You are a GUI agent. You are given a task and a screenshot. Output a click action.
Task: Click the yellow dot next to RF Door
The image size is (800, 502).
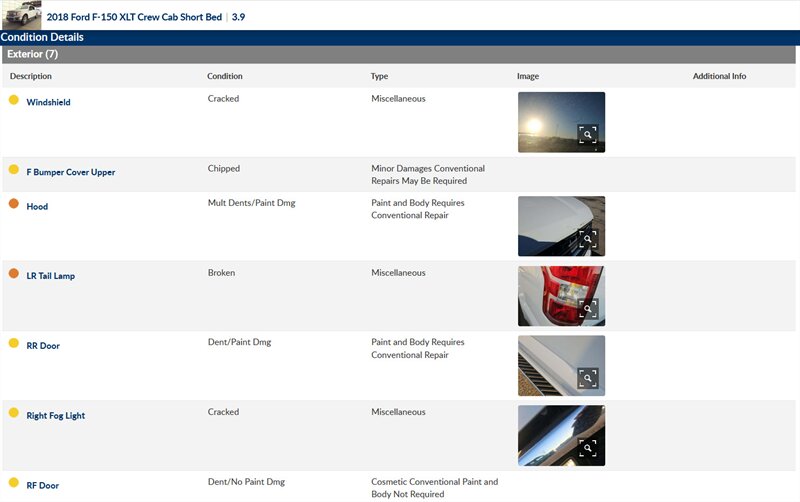coord(14,483)
